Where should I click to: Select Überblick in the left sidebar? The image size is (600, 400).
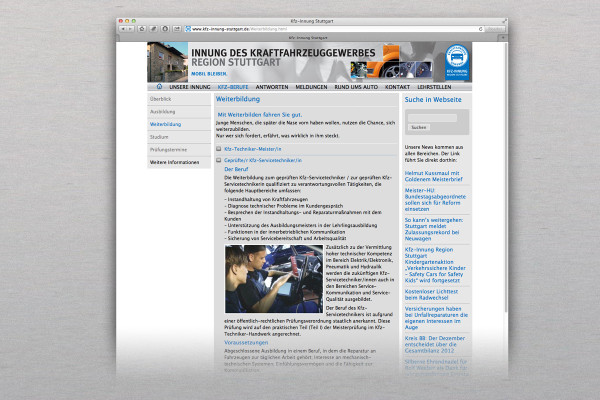point(179,99)
